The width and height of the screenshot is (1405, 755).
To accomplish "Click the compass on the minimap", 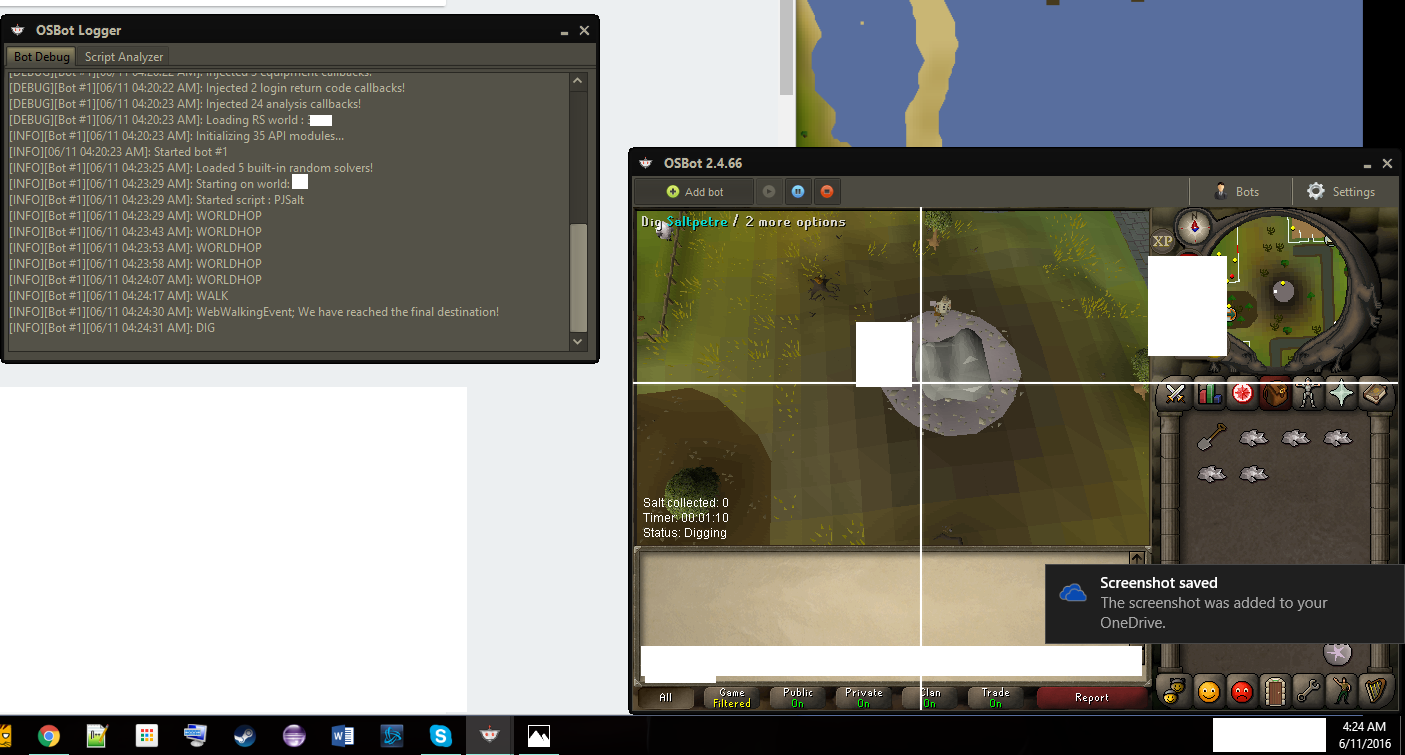I will click(1194, 228).
